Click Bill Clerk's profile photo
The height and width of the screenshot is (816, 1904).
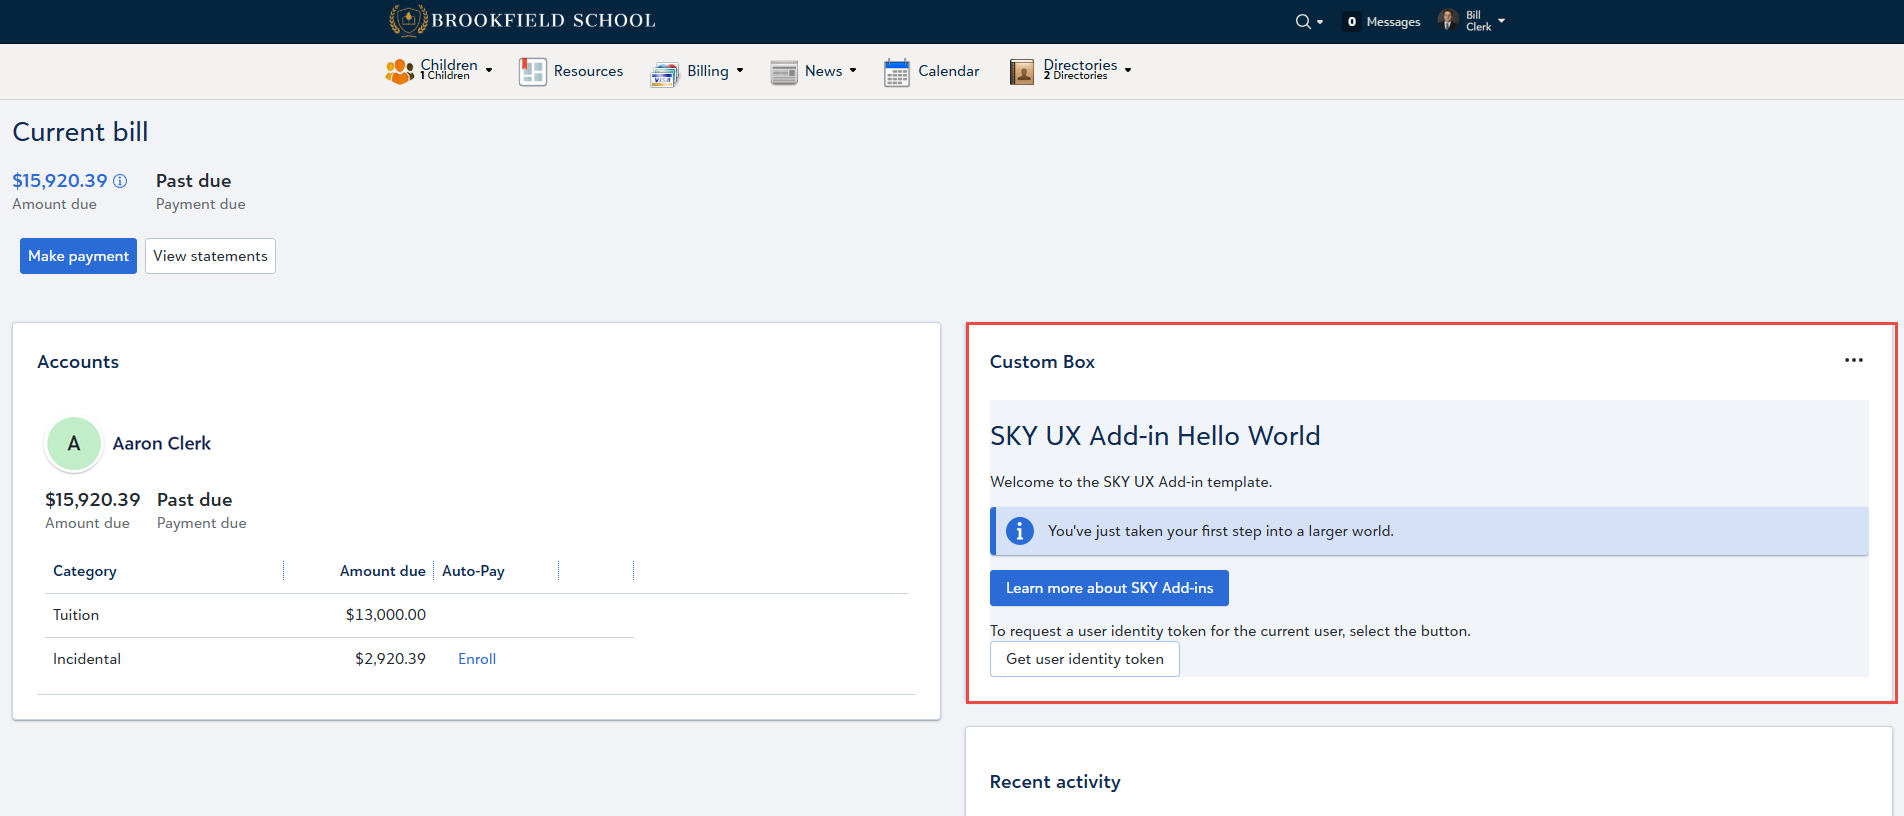click(x=1447, y=21)
